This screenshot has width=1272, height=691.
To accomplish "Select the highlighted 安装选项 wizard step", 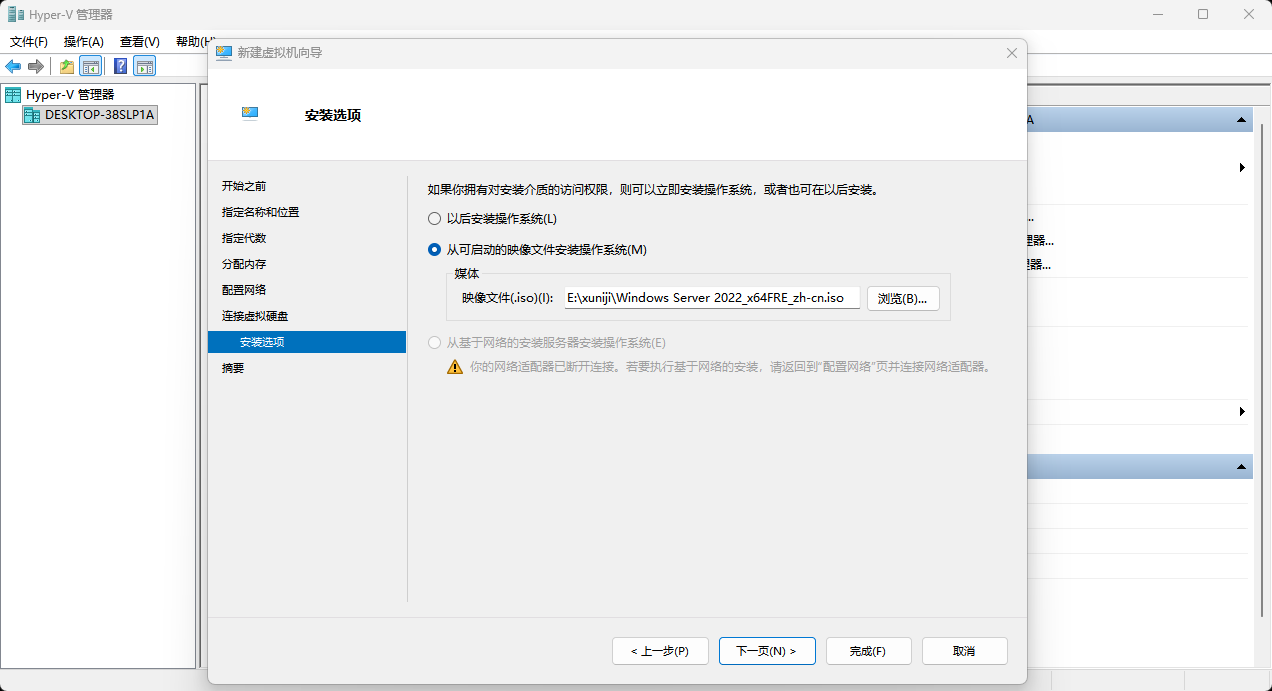I will point(307,342).
